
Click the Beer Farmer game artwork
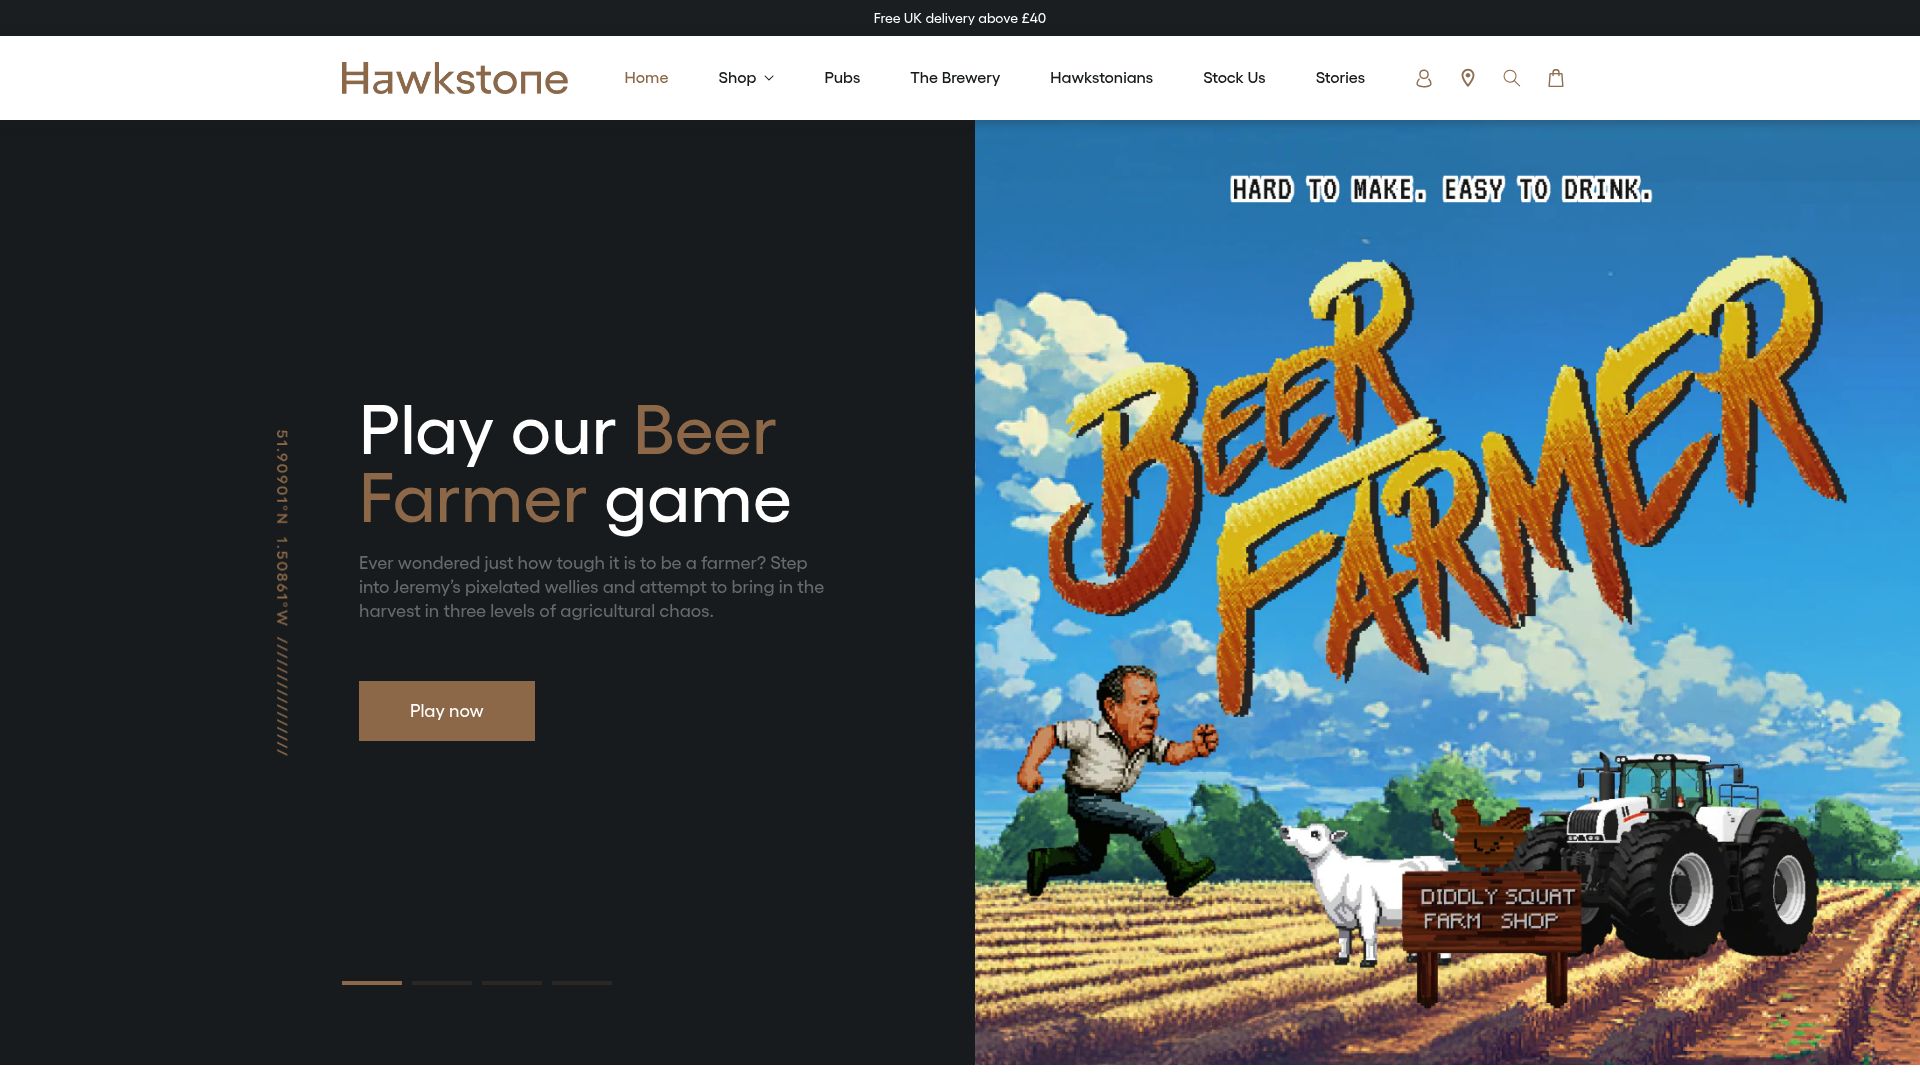(x=1447, y=592)
